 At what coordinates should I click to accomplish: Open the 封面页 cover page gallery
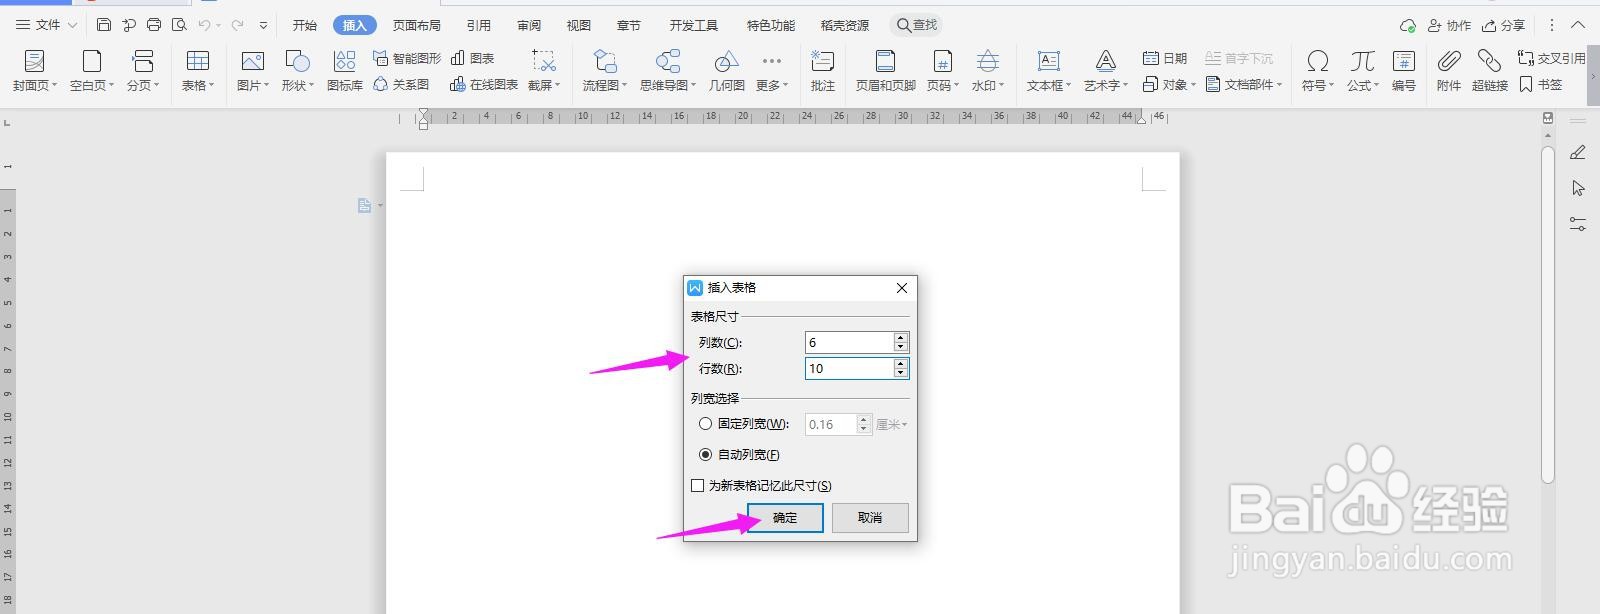click(34, 71)
